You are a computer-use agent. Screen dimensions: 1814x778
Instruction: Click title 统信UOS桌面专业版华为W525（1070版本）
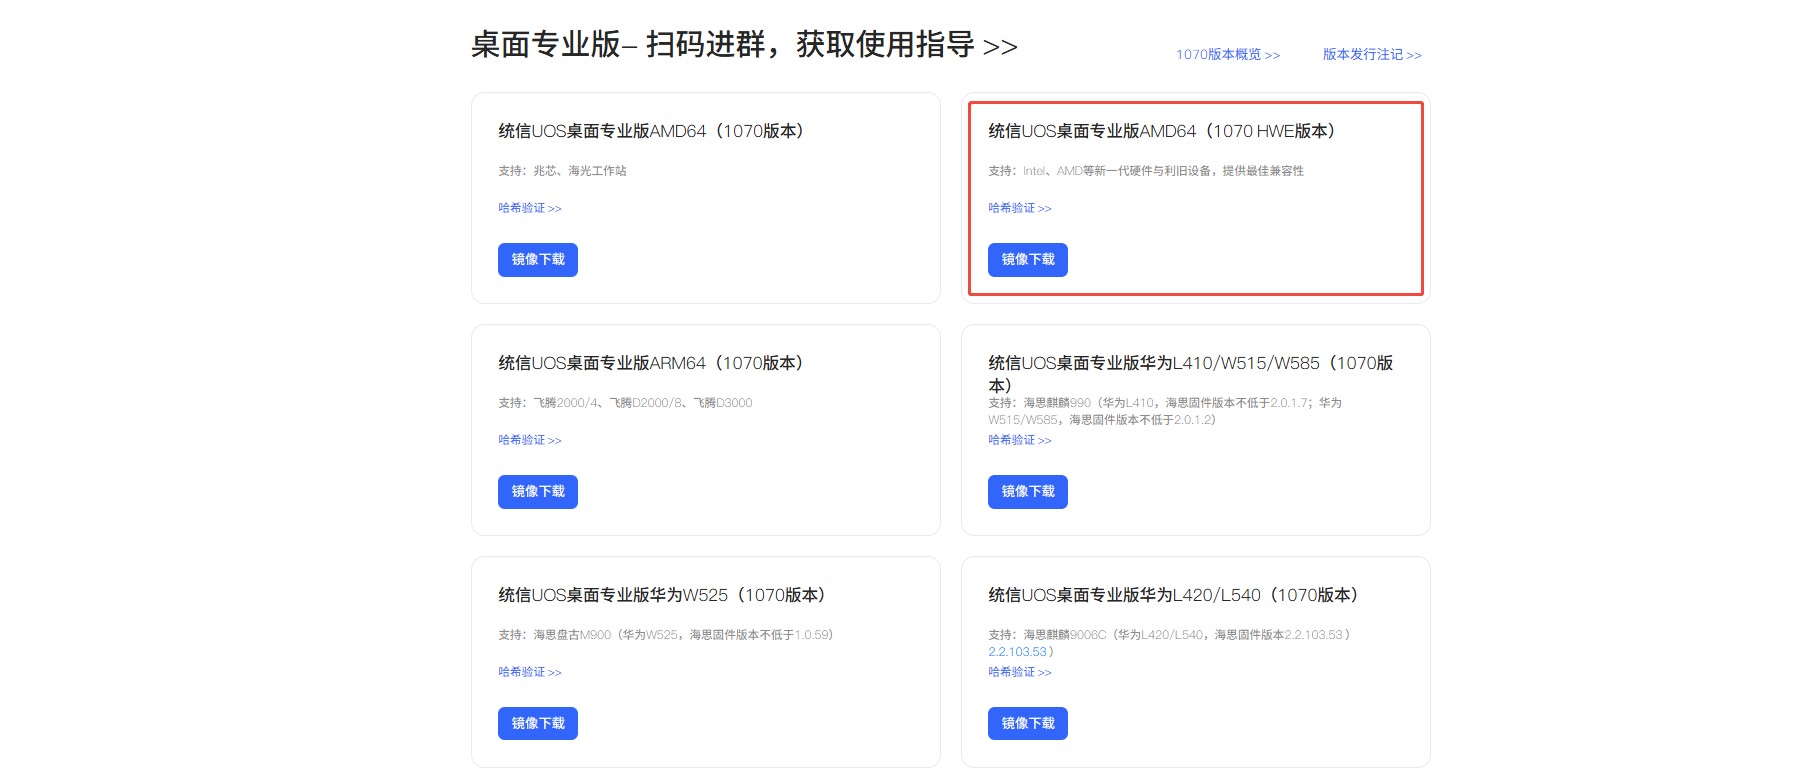point(666,595)
